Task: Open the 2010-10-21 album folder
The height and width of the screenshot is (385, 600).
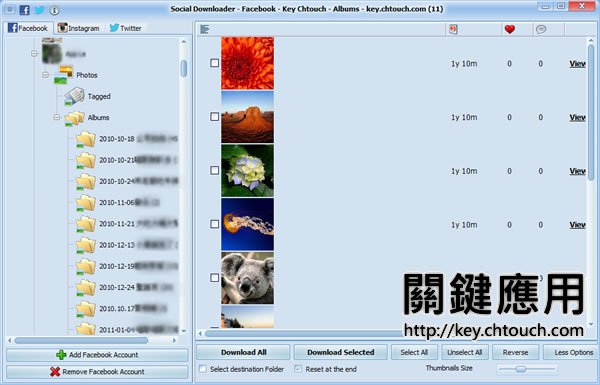Action: click(x=86, y=160)
